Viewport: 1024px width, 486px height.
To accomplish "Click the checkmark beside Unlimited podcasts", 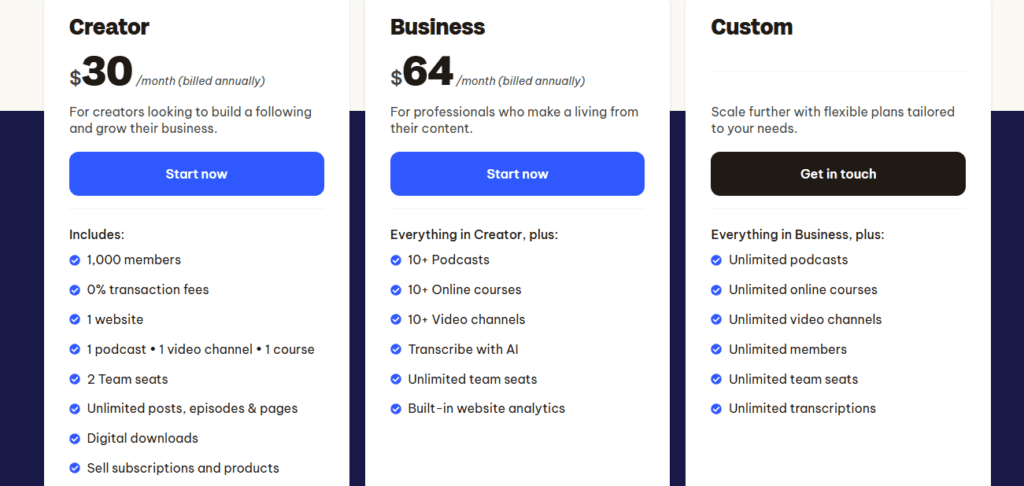I will [x=716, y=260].
